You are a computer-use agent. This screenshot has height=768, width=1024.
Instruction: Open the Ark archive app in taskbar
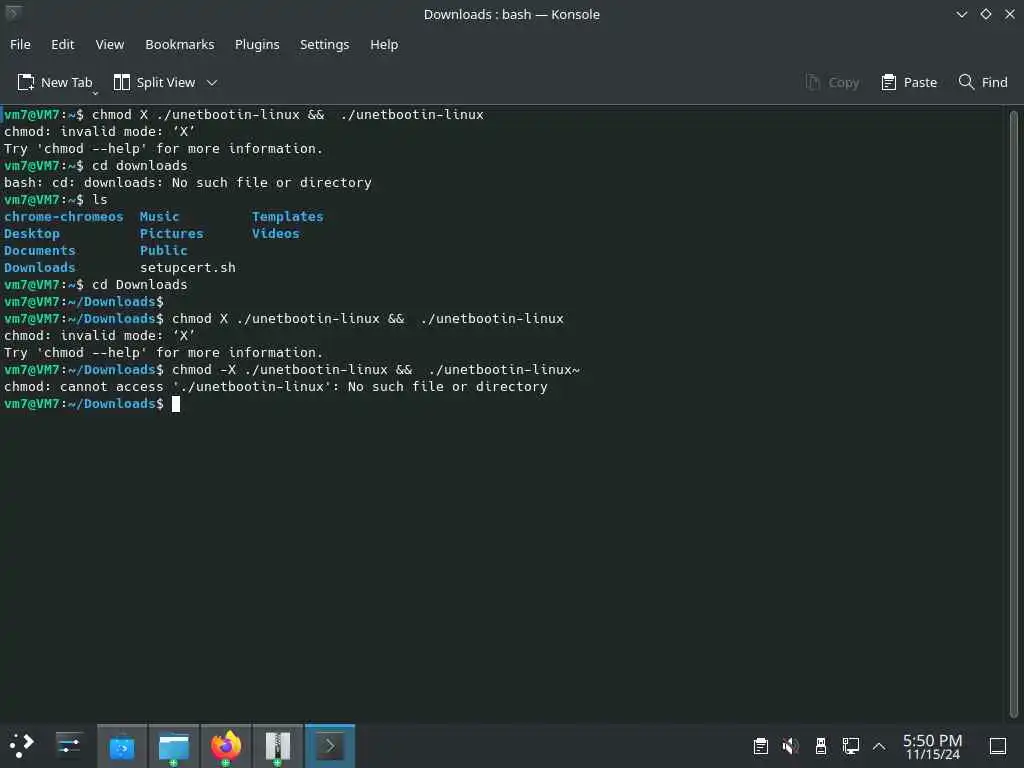coord(278,746)
